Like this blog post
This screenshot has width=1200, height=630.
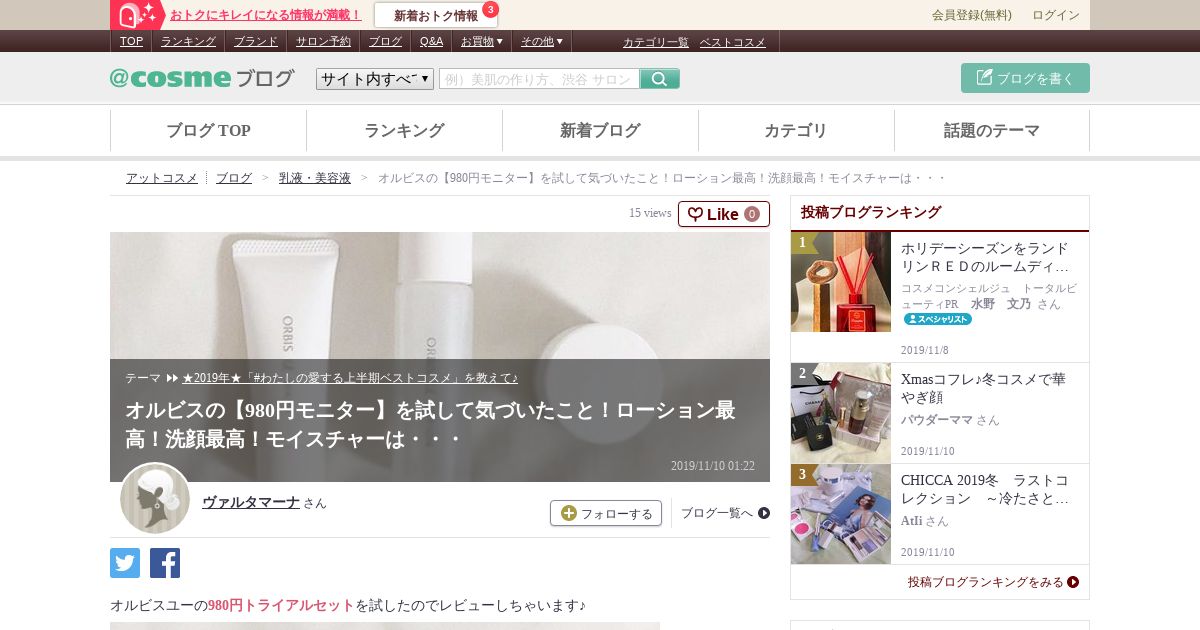[x=724, y=214]
